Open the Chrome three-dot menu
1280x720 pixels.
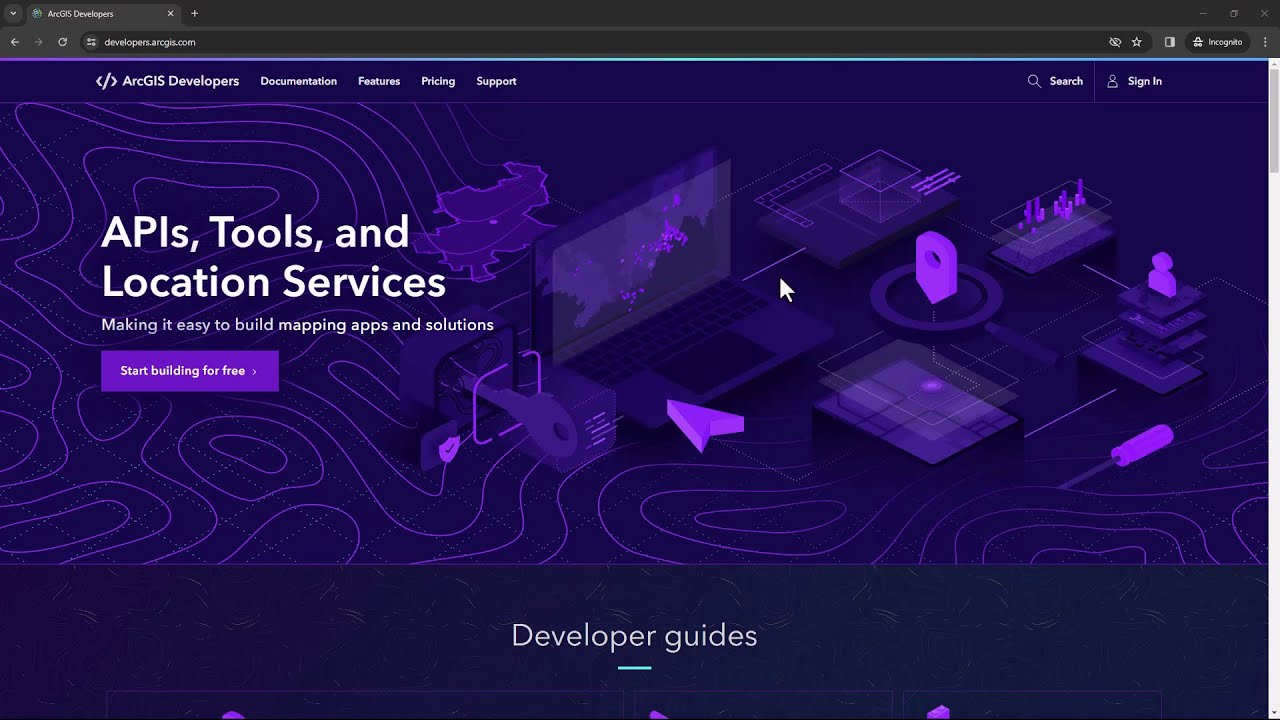tap(1265, 42)
